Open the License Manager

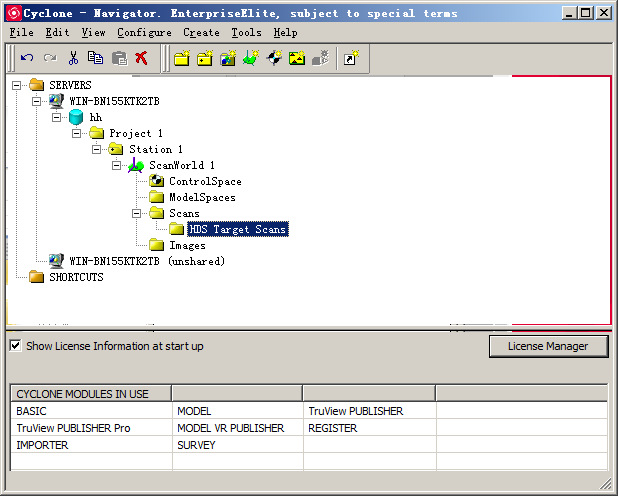tap(549, 346)
